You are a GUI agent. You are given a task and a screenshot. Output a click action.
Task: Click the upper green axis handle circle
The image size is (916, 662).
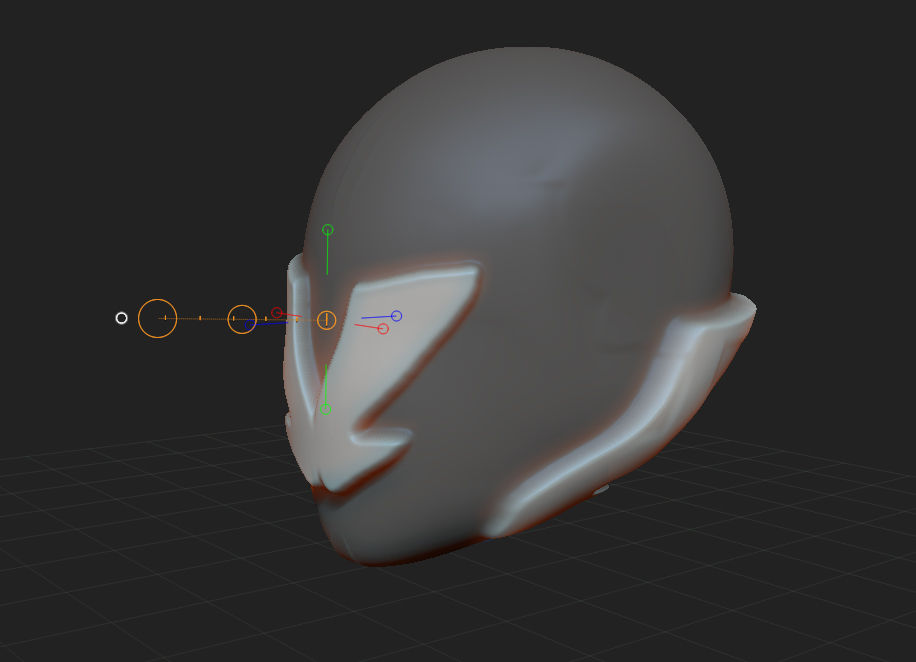coord(328,230)
